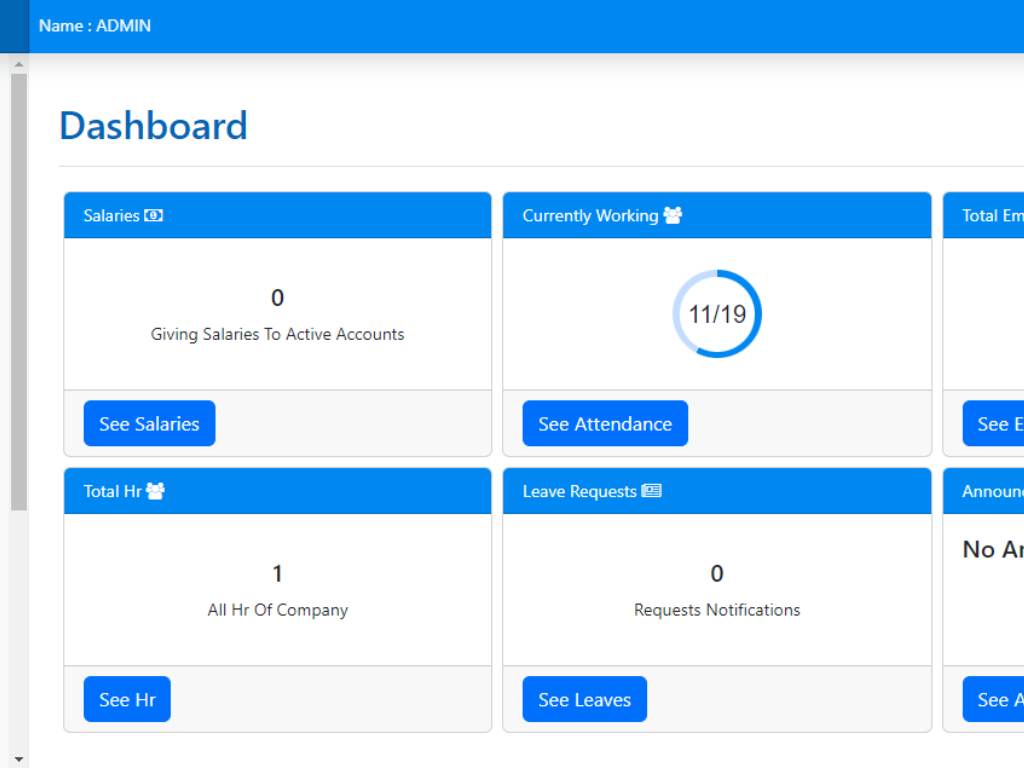Click the Name : ADMIN label
This screenshot has width=1024, height=768.
click(x=95, y=26)
